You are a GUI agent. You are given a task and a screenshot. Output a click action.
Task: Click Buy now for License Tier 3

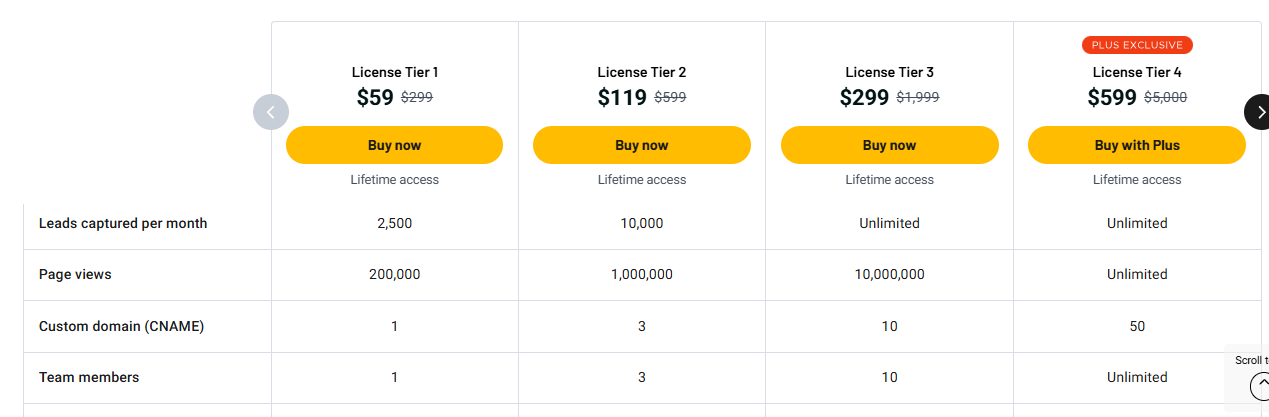pyautogui.click(x=889, y=145)
